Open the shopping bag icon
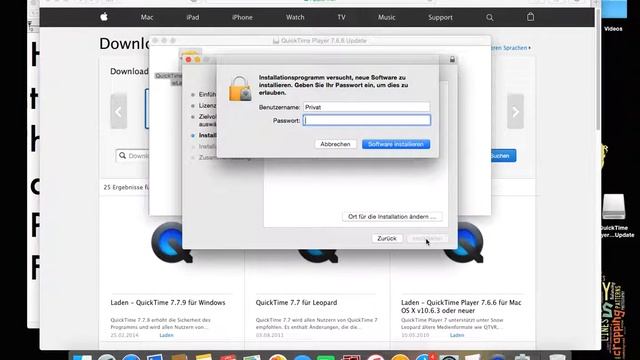 (530, 17)
